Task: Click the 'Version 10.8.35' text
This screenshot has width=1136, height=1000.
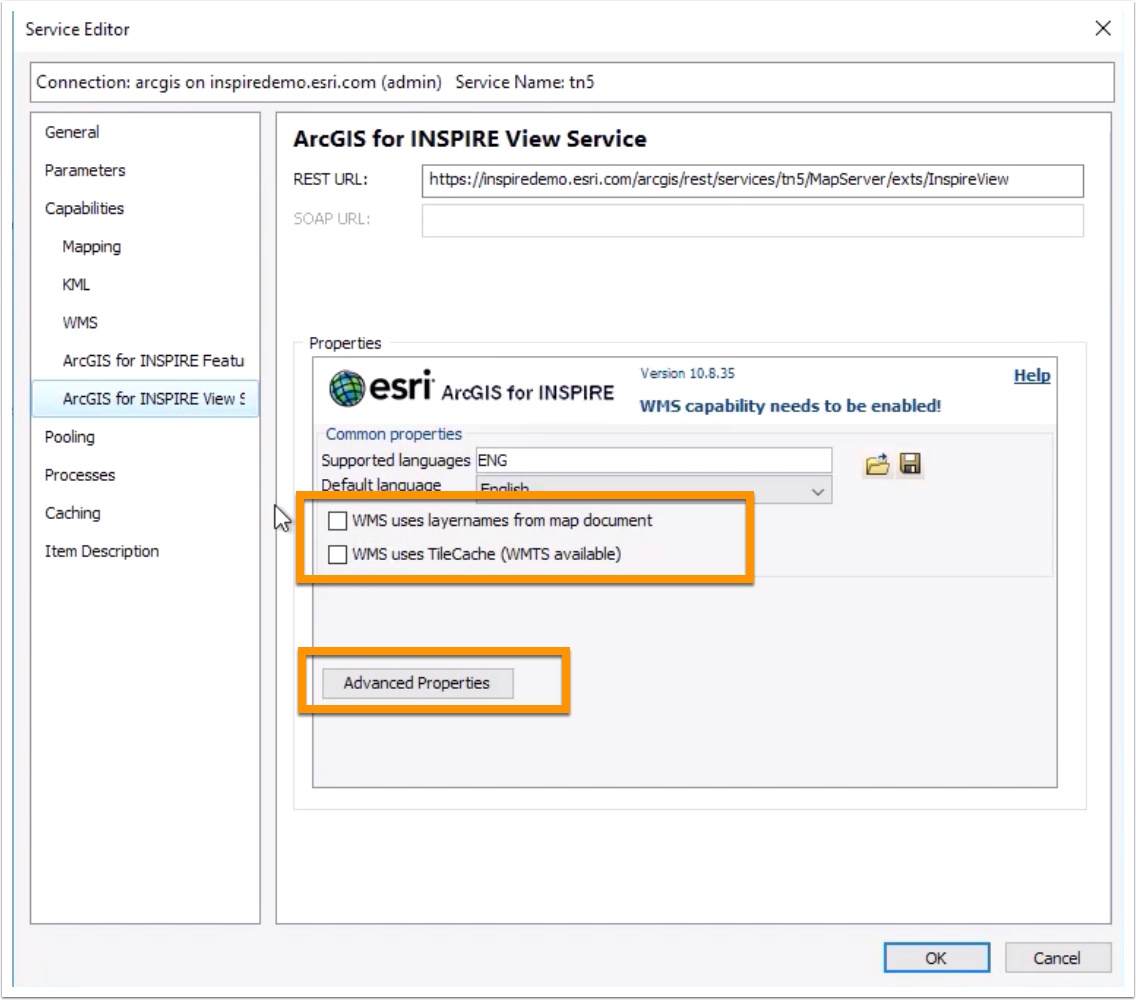Action: click(x=687, y=374)
